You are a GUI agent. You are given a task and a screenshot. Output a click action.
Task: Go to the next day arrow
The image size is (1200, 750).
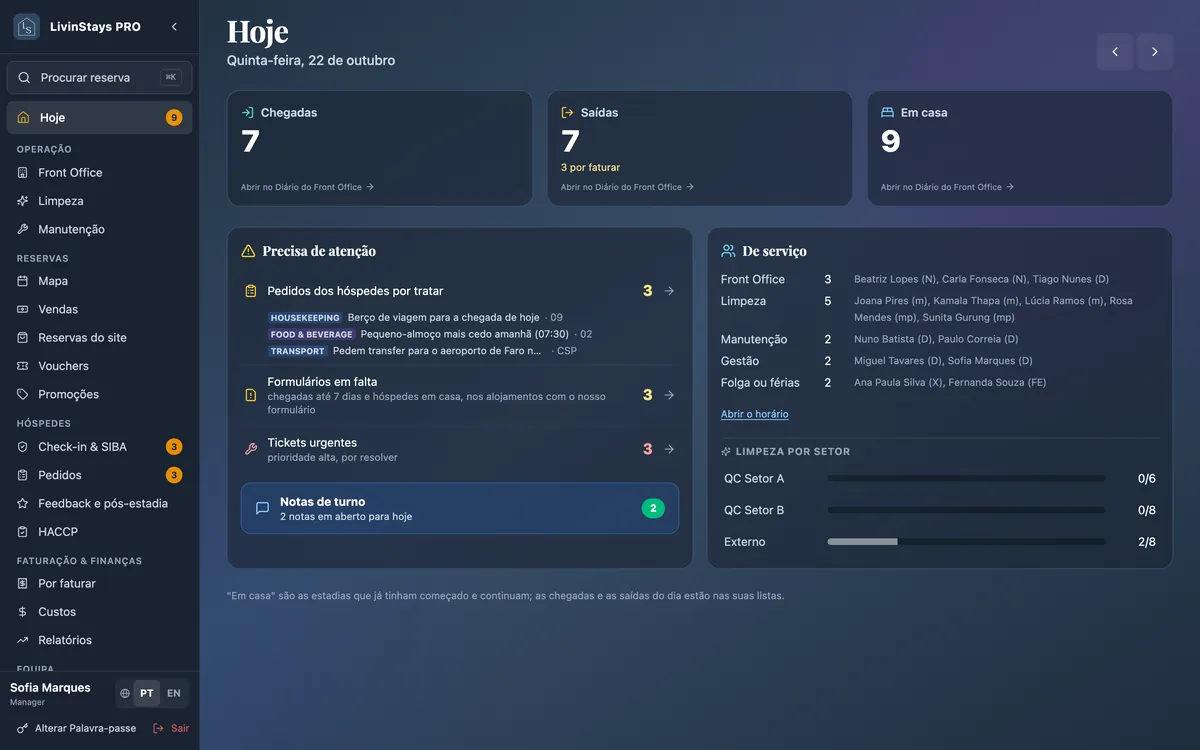[x=1155, y=51]
